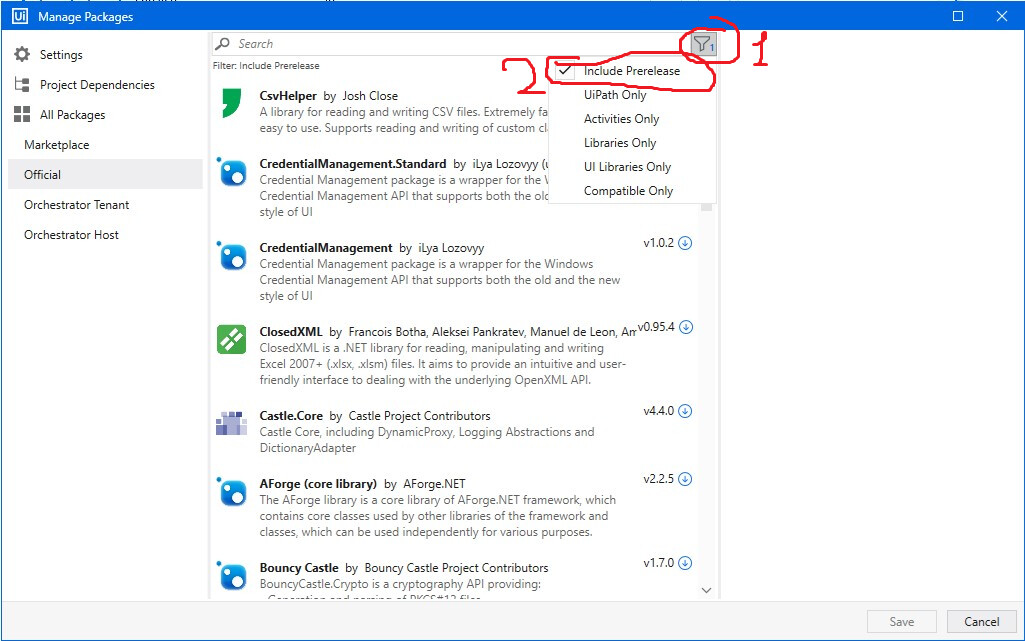Click version label v1.0.2
This screenshot has height=641, width=1025.
(x=658, y=243)
